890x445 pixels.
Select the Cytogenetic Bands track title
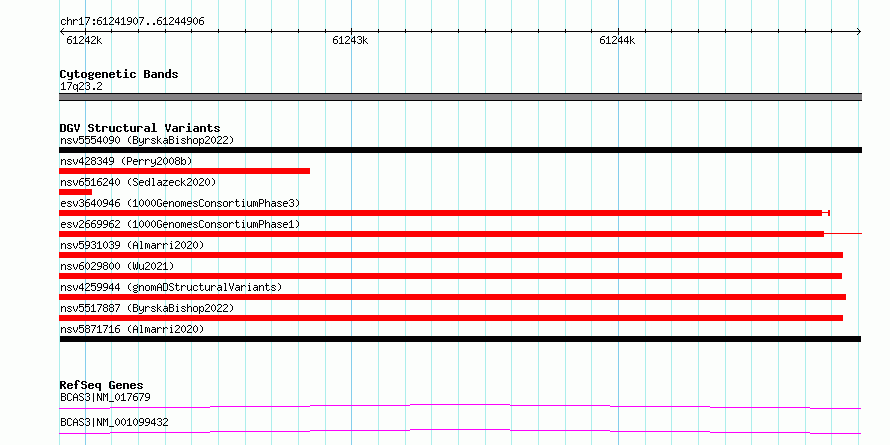119,74
